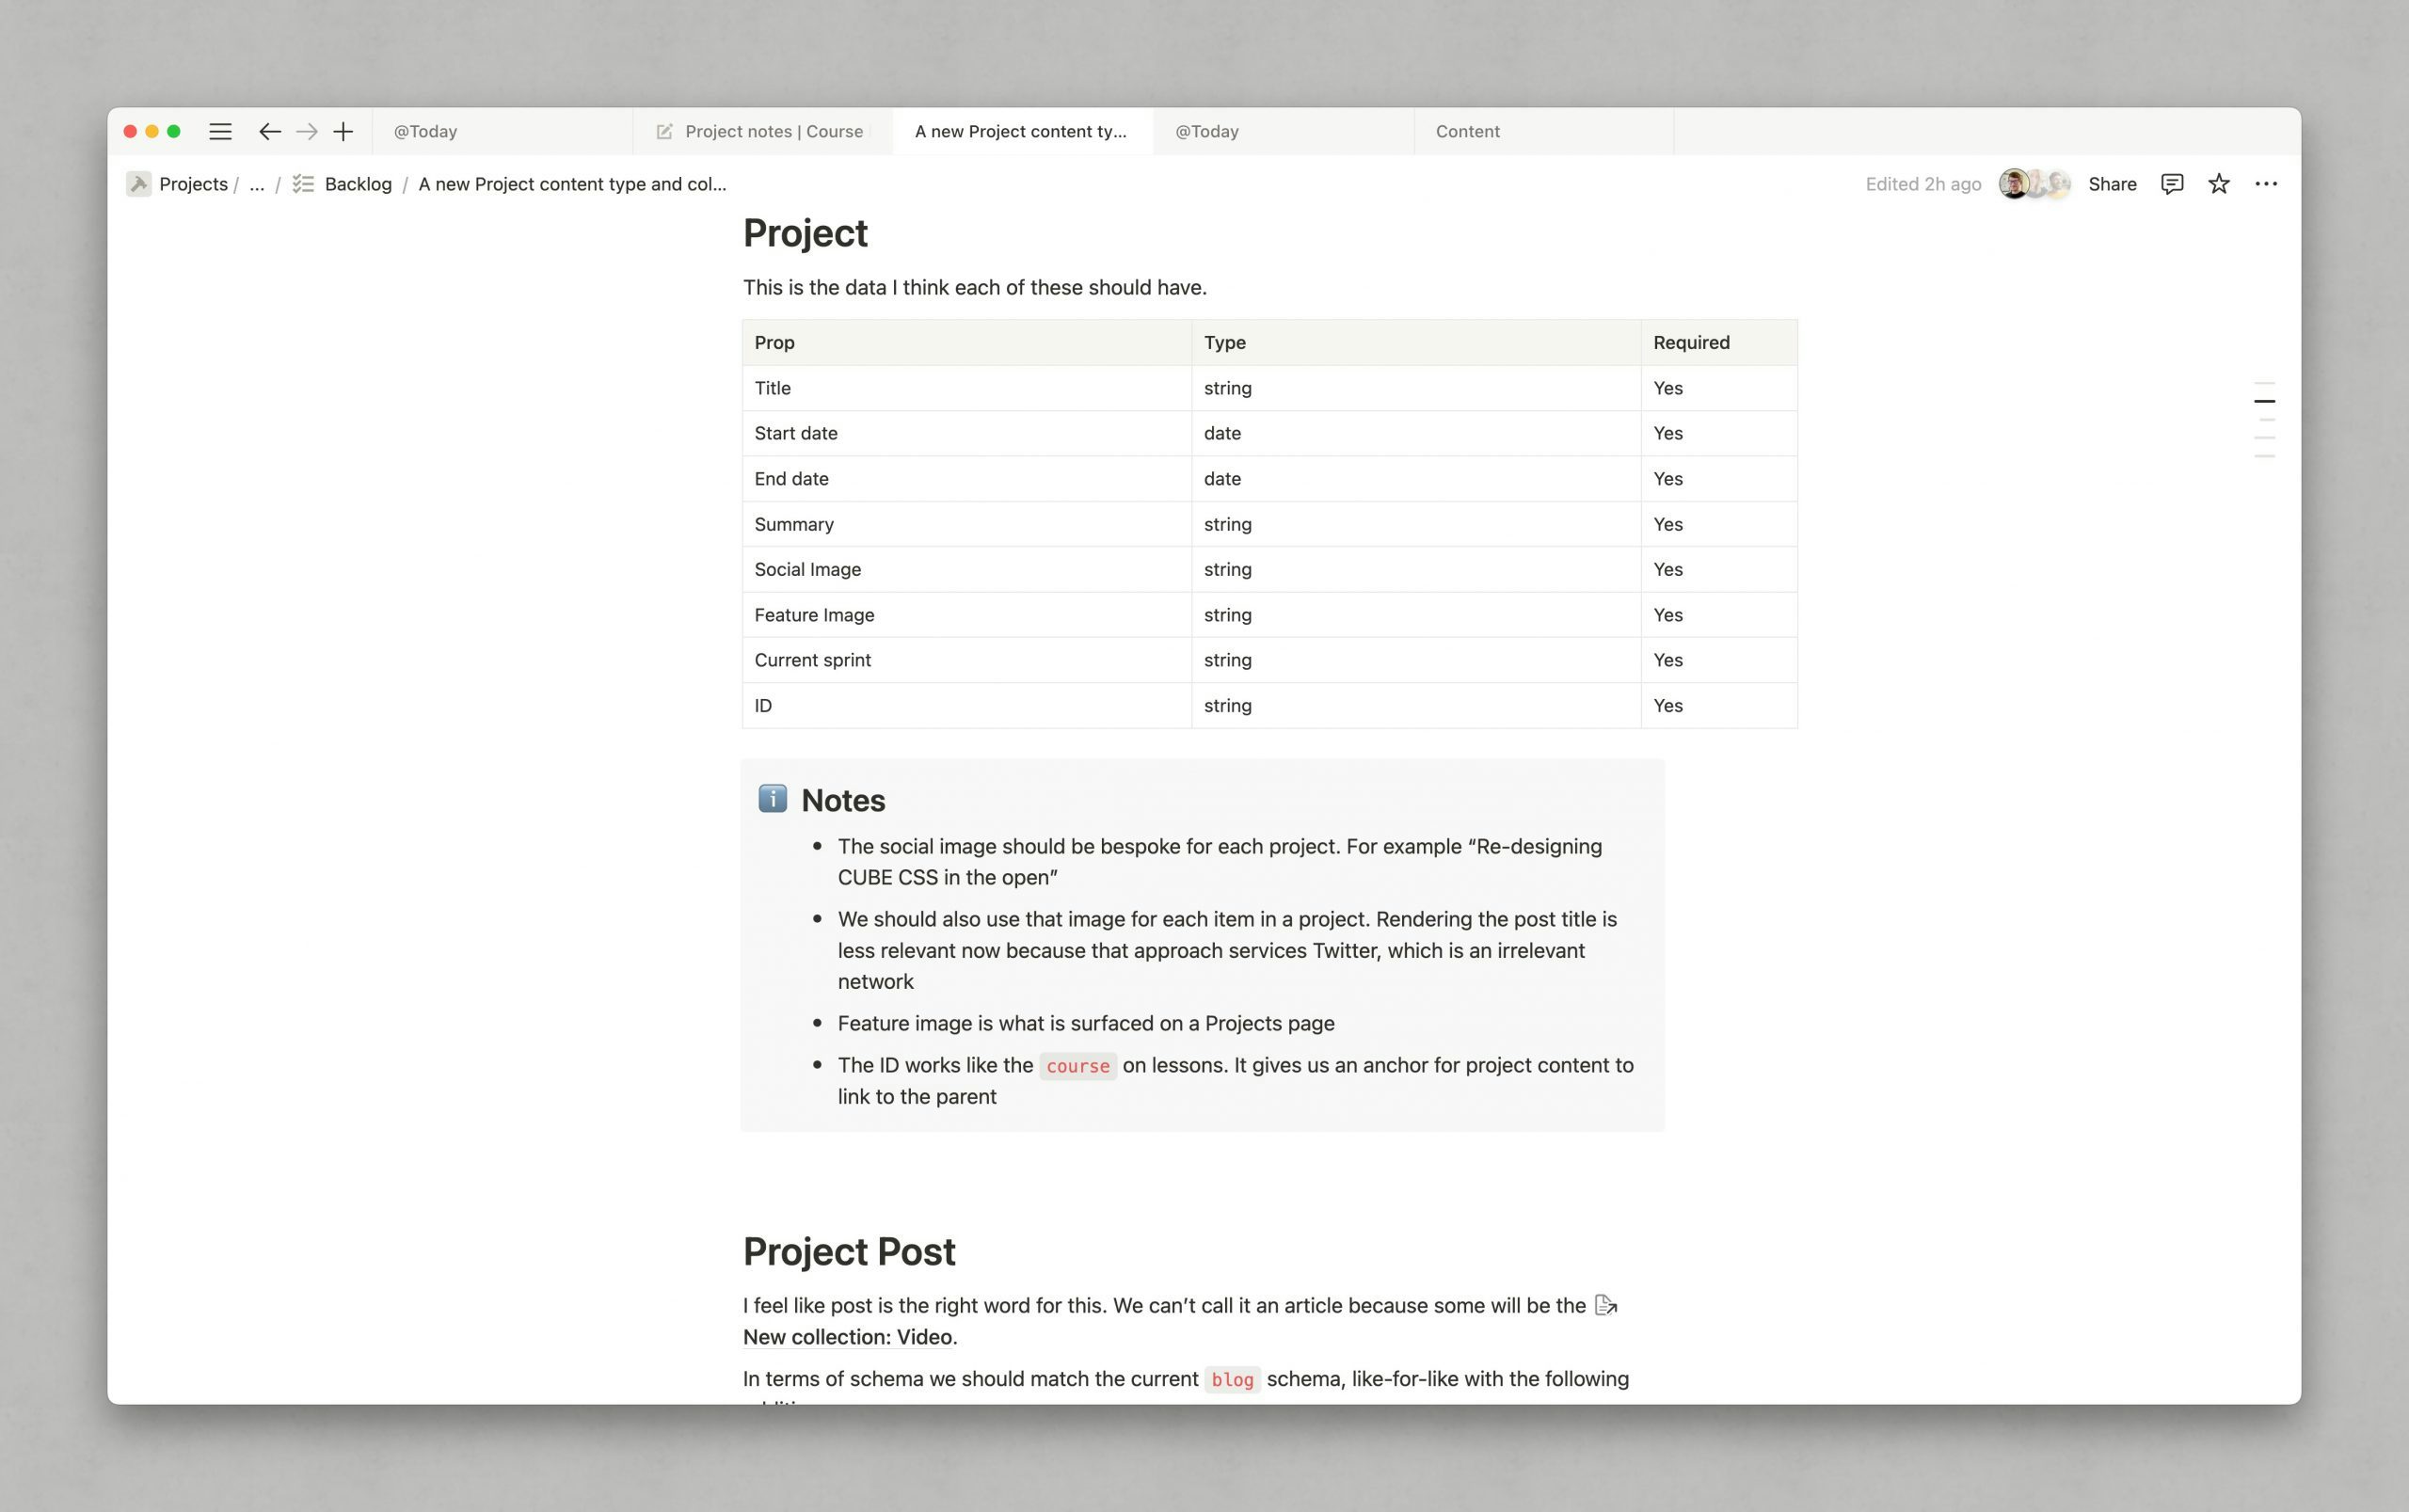Click the current page title breadcrumb

point(572,184)
